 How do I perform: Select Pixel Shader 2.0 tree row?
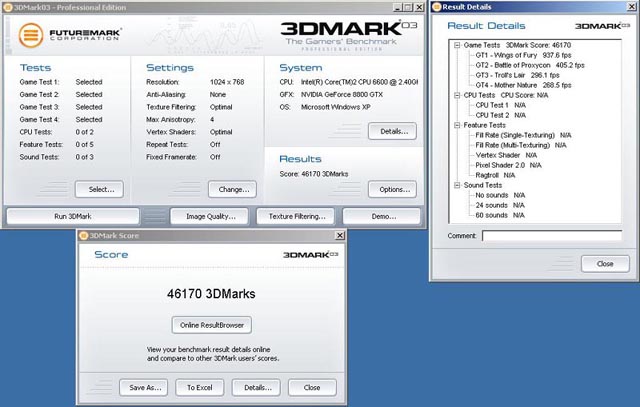coord(508,165)
